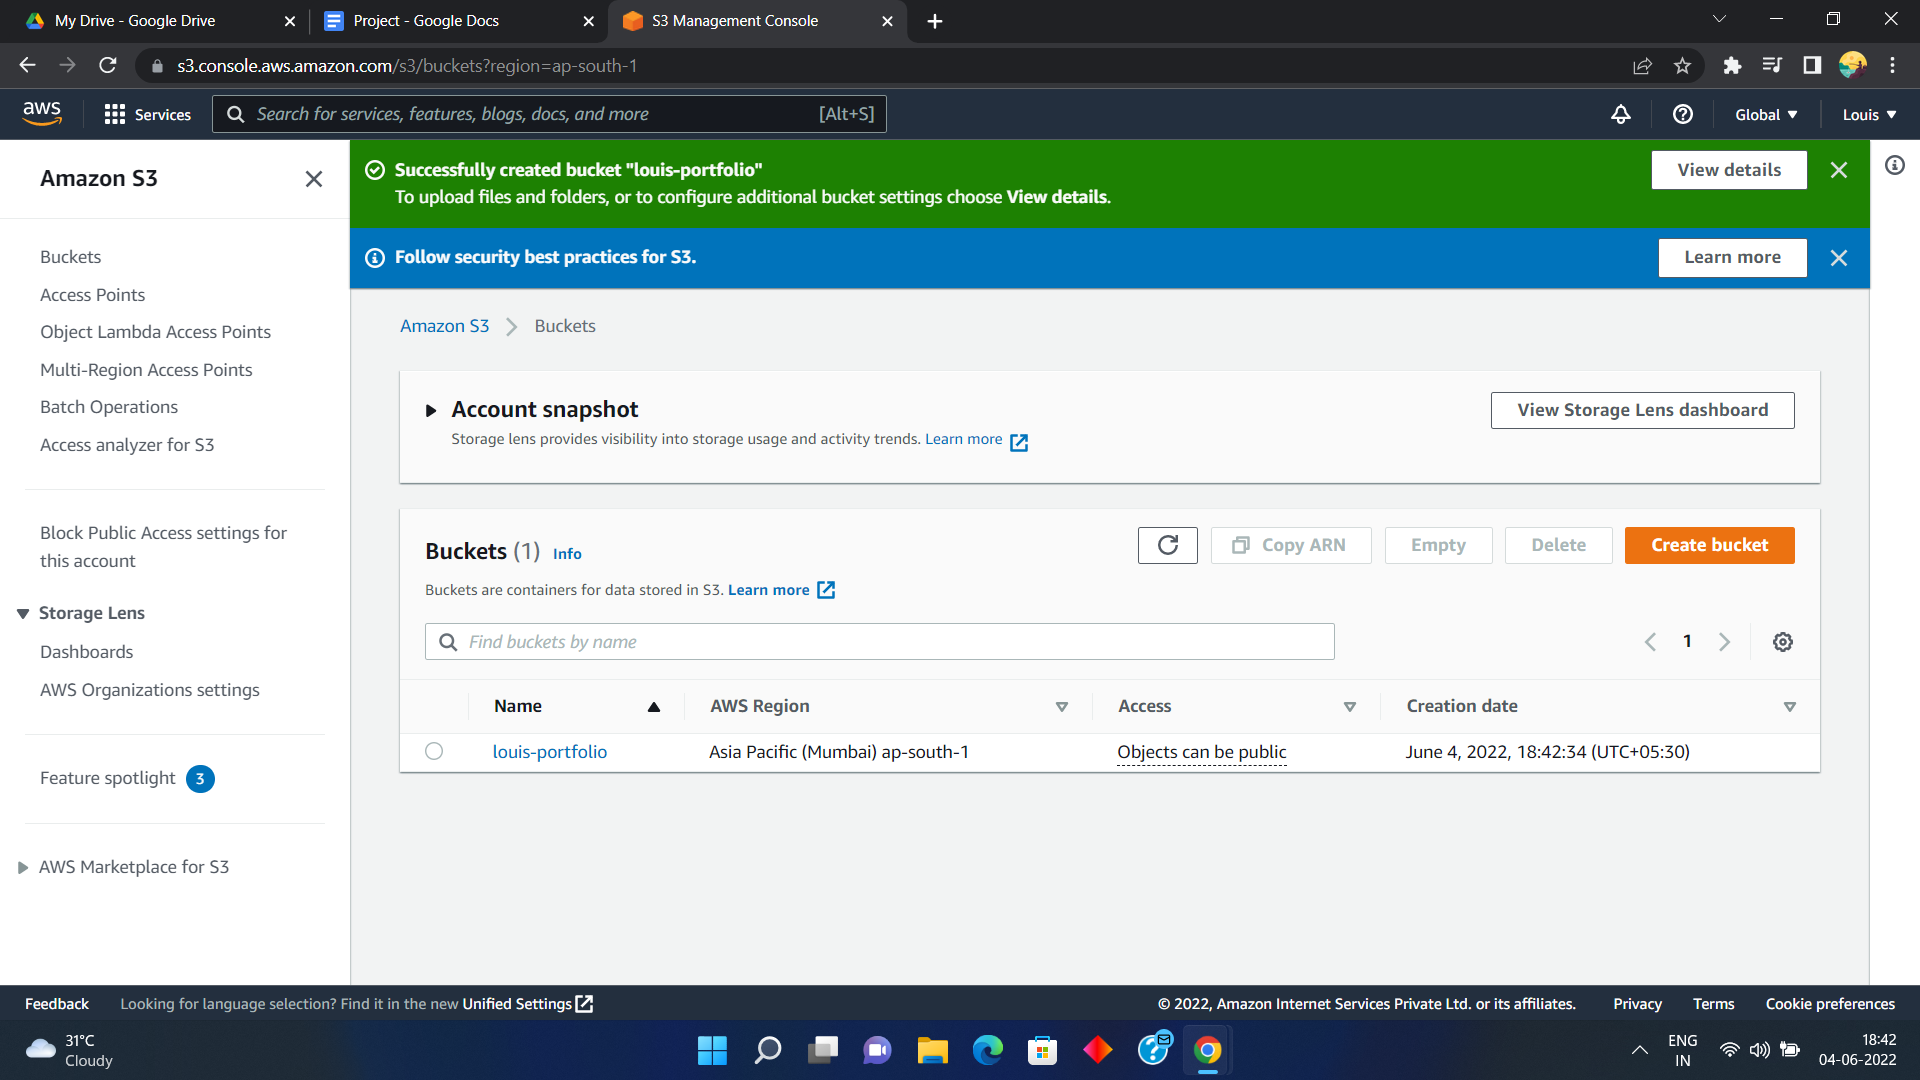
Task: Bookmark this page with the star icon
Action: tap(1682, 66)
